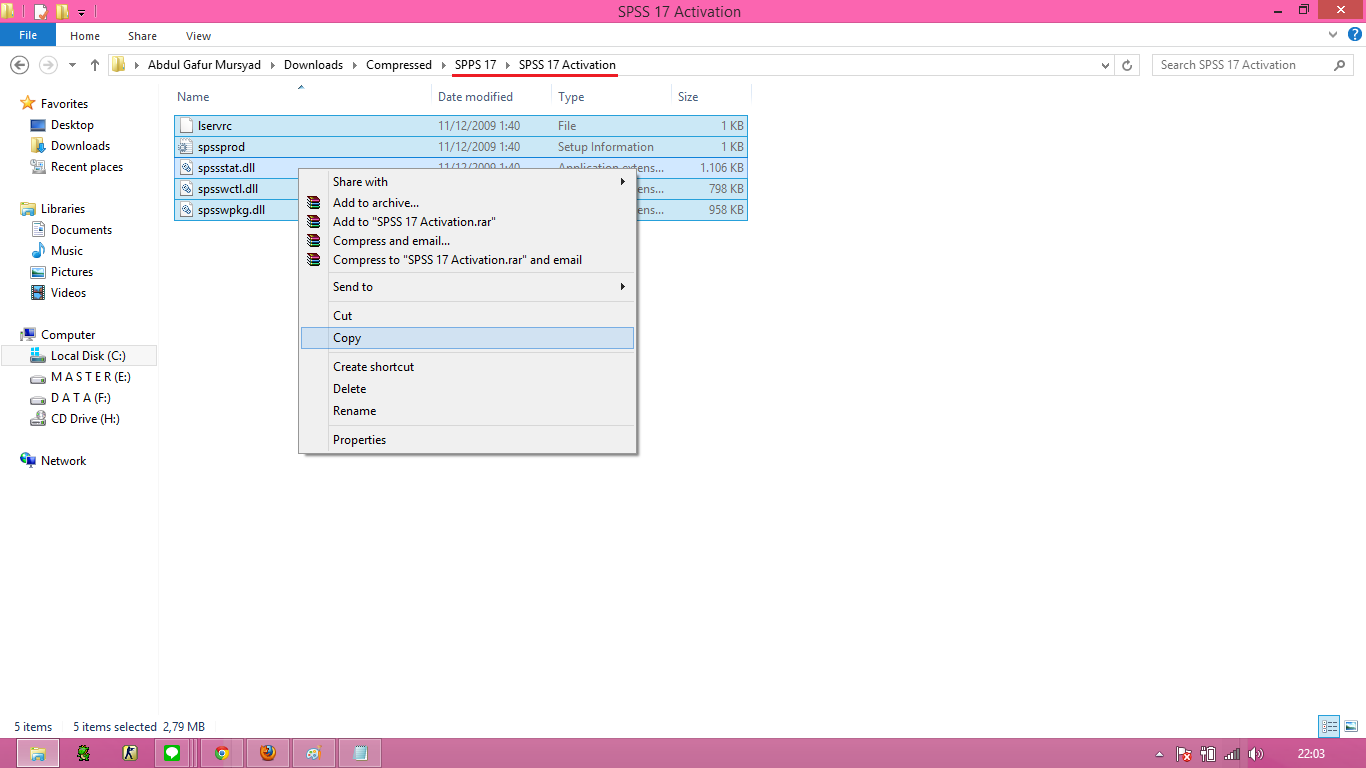Switch to the Home ribbon tab

(x=85, y=36)
